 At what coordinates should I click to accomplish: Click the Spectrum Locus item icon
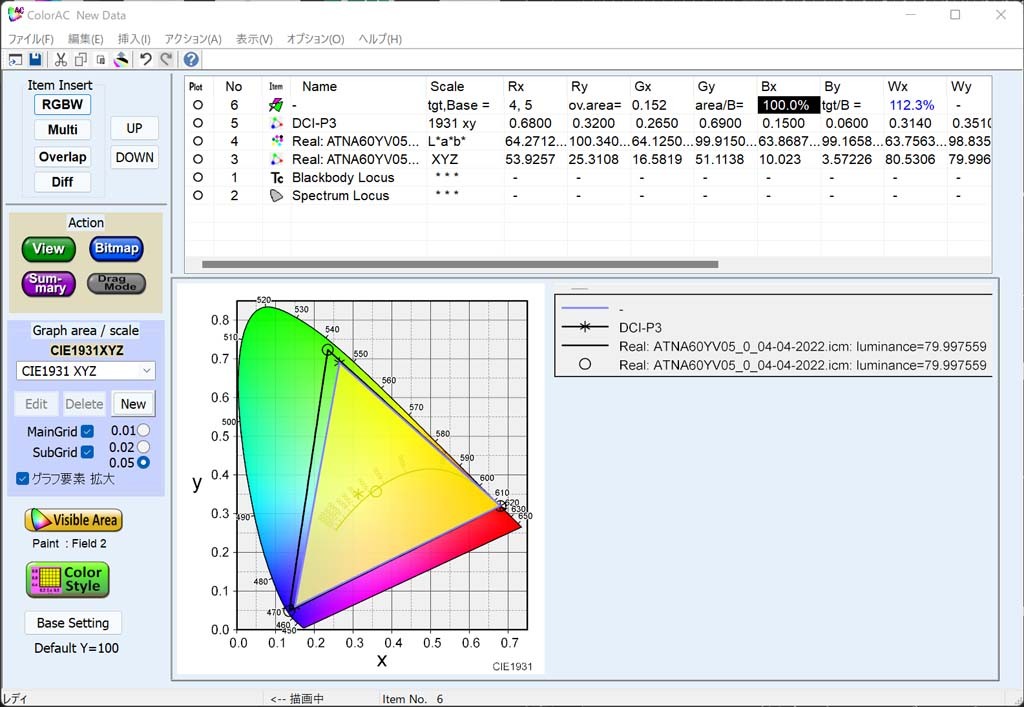(x=277, y=196)
